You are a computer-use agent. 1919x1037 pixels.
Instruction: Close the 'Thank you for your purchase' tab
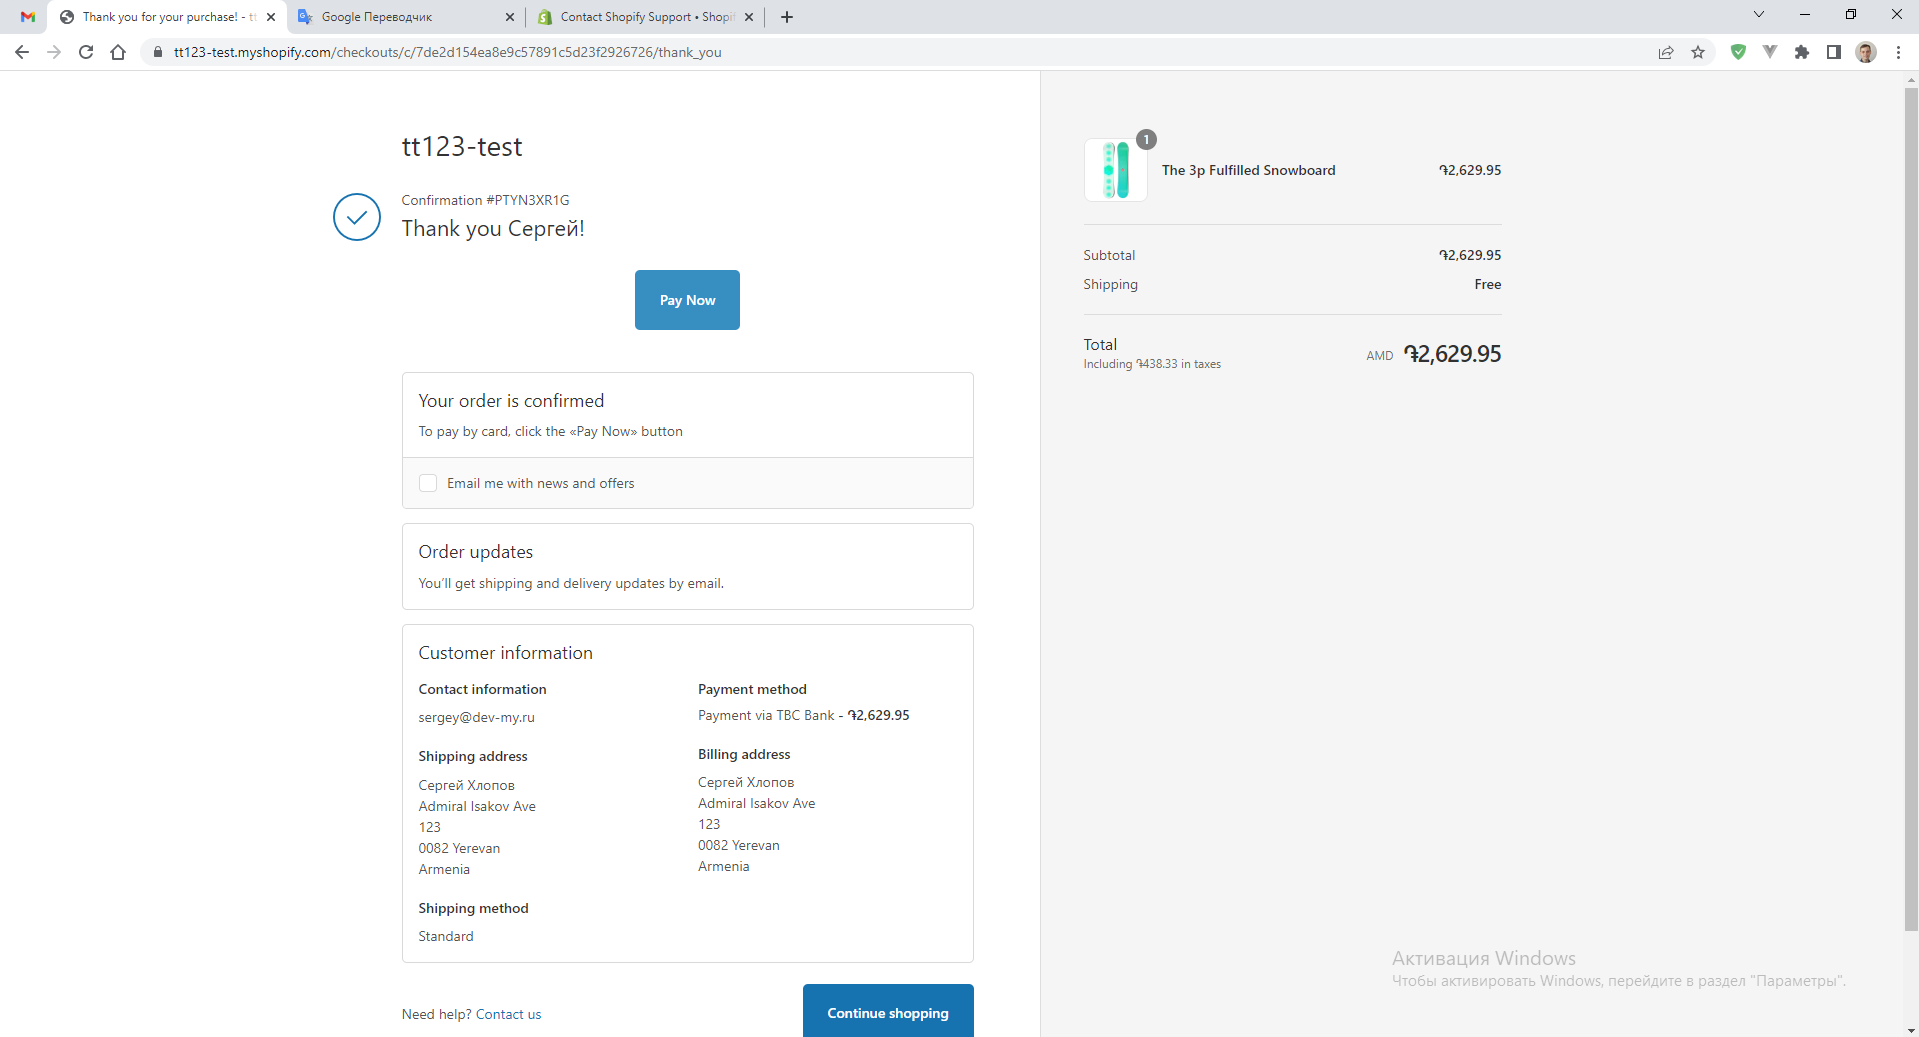(x=271, y=17)
